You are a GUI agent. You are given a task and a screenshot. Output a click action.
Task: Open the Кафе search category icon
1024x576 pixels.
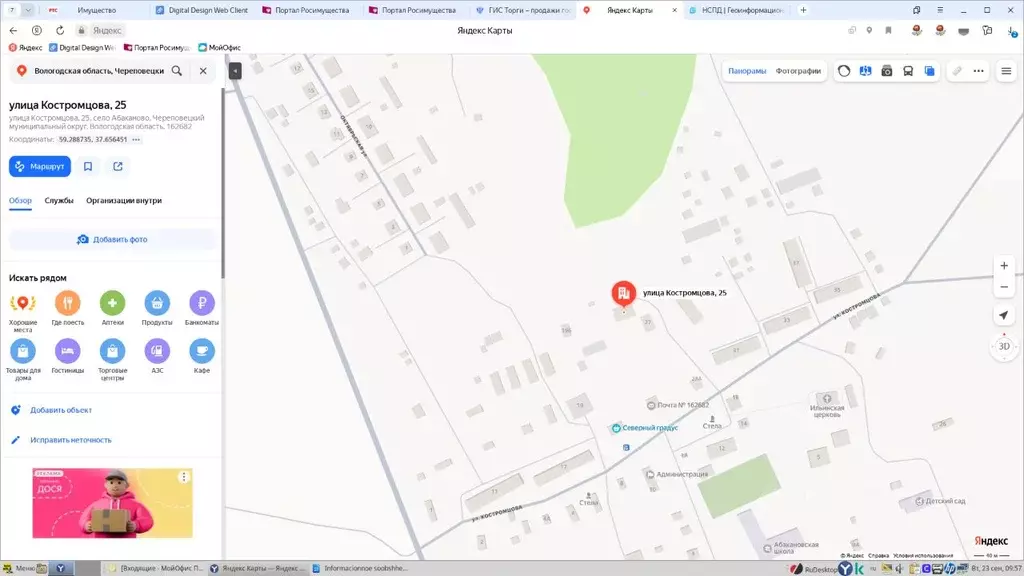tap(202, 352)
